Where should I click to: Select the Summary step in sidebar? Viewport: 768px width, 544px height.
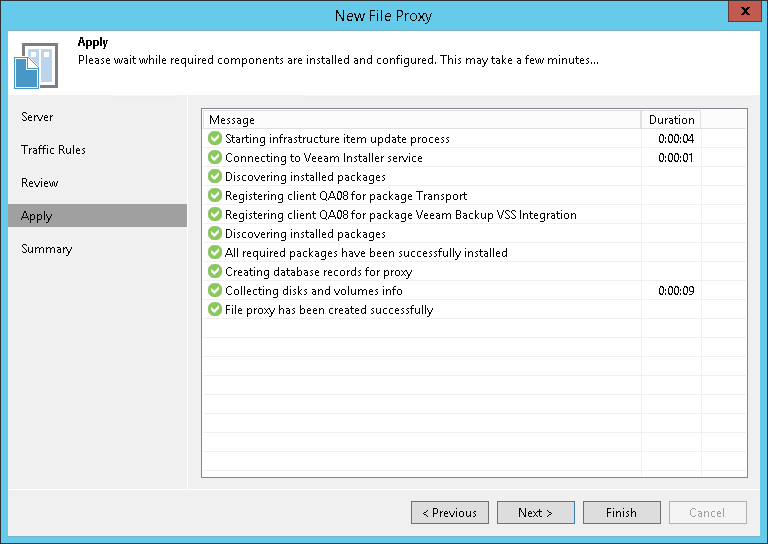pyautogui.click(x=47, y=249)
